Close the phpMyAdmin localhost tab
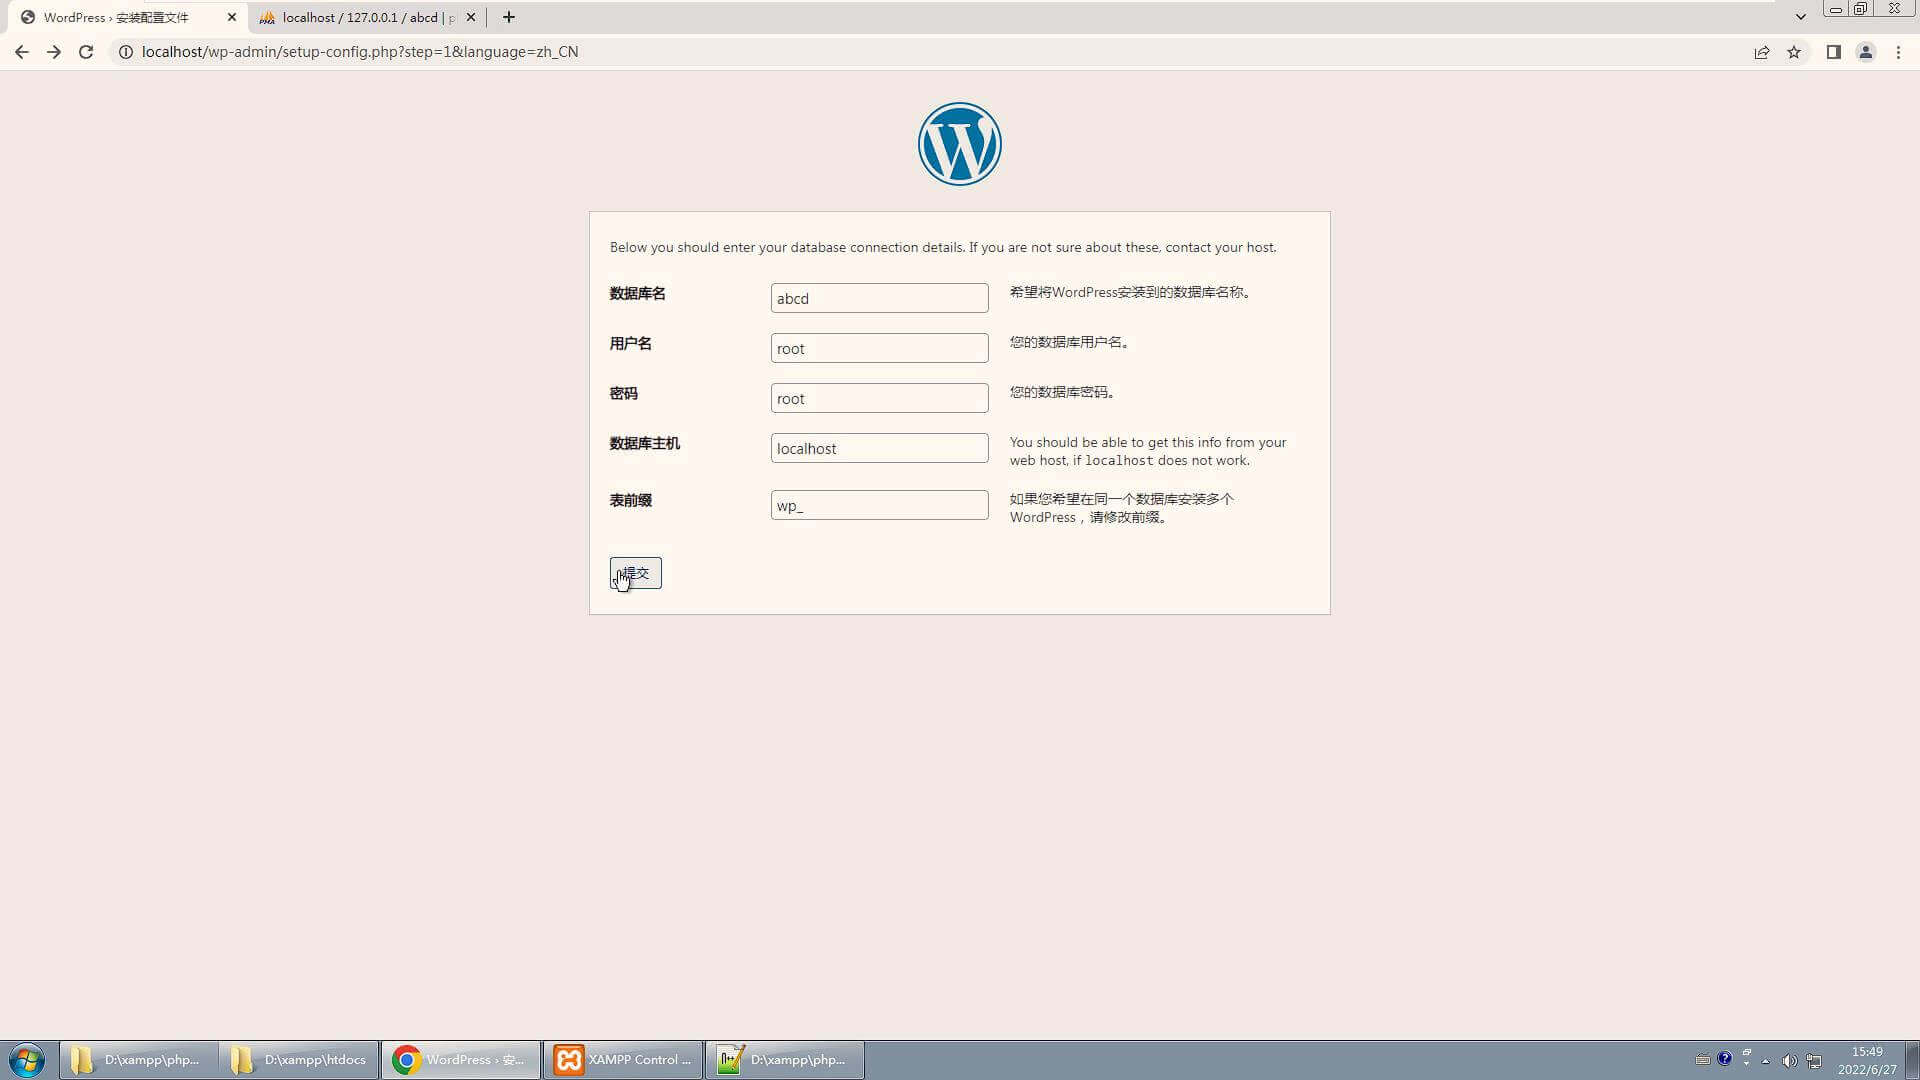Image resolution: width=1920 pixels, height=1080 pixels. point(471,17)
